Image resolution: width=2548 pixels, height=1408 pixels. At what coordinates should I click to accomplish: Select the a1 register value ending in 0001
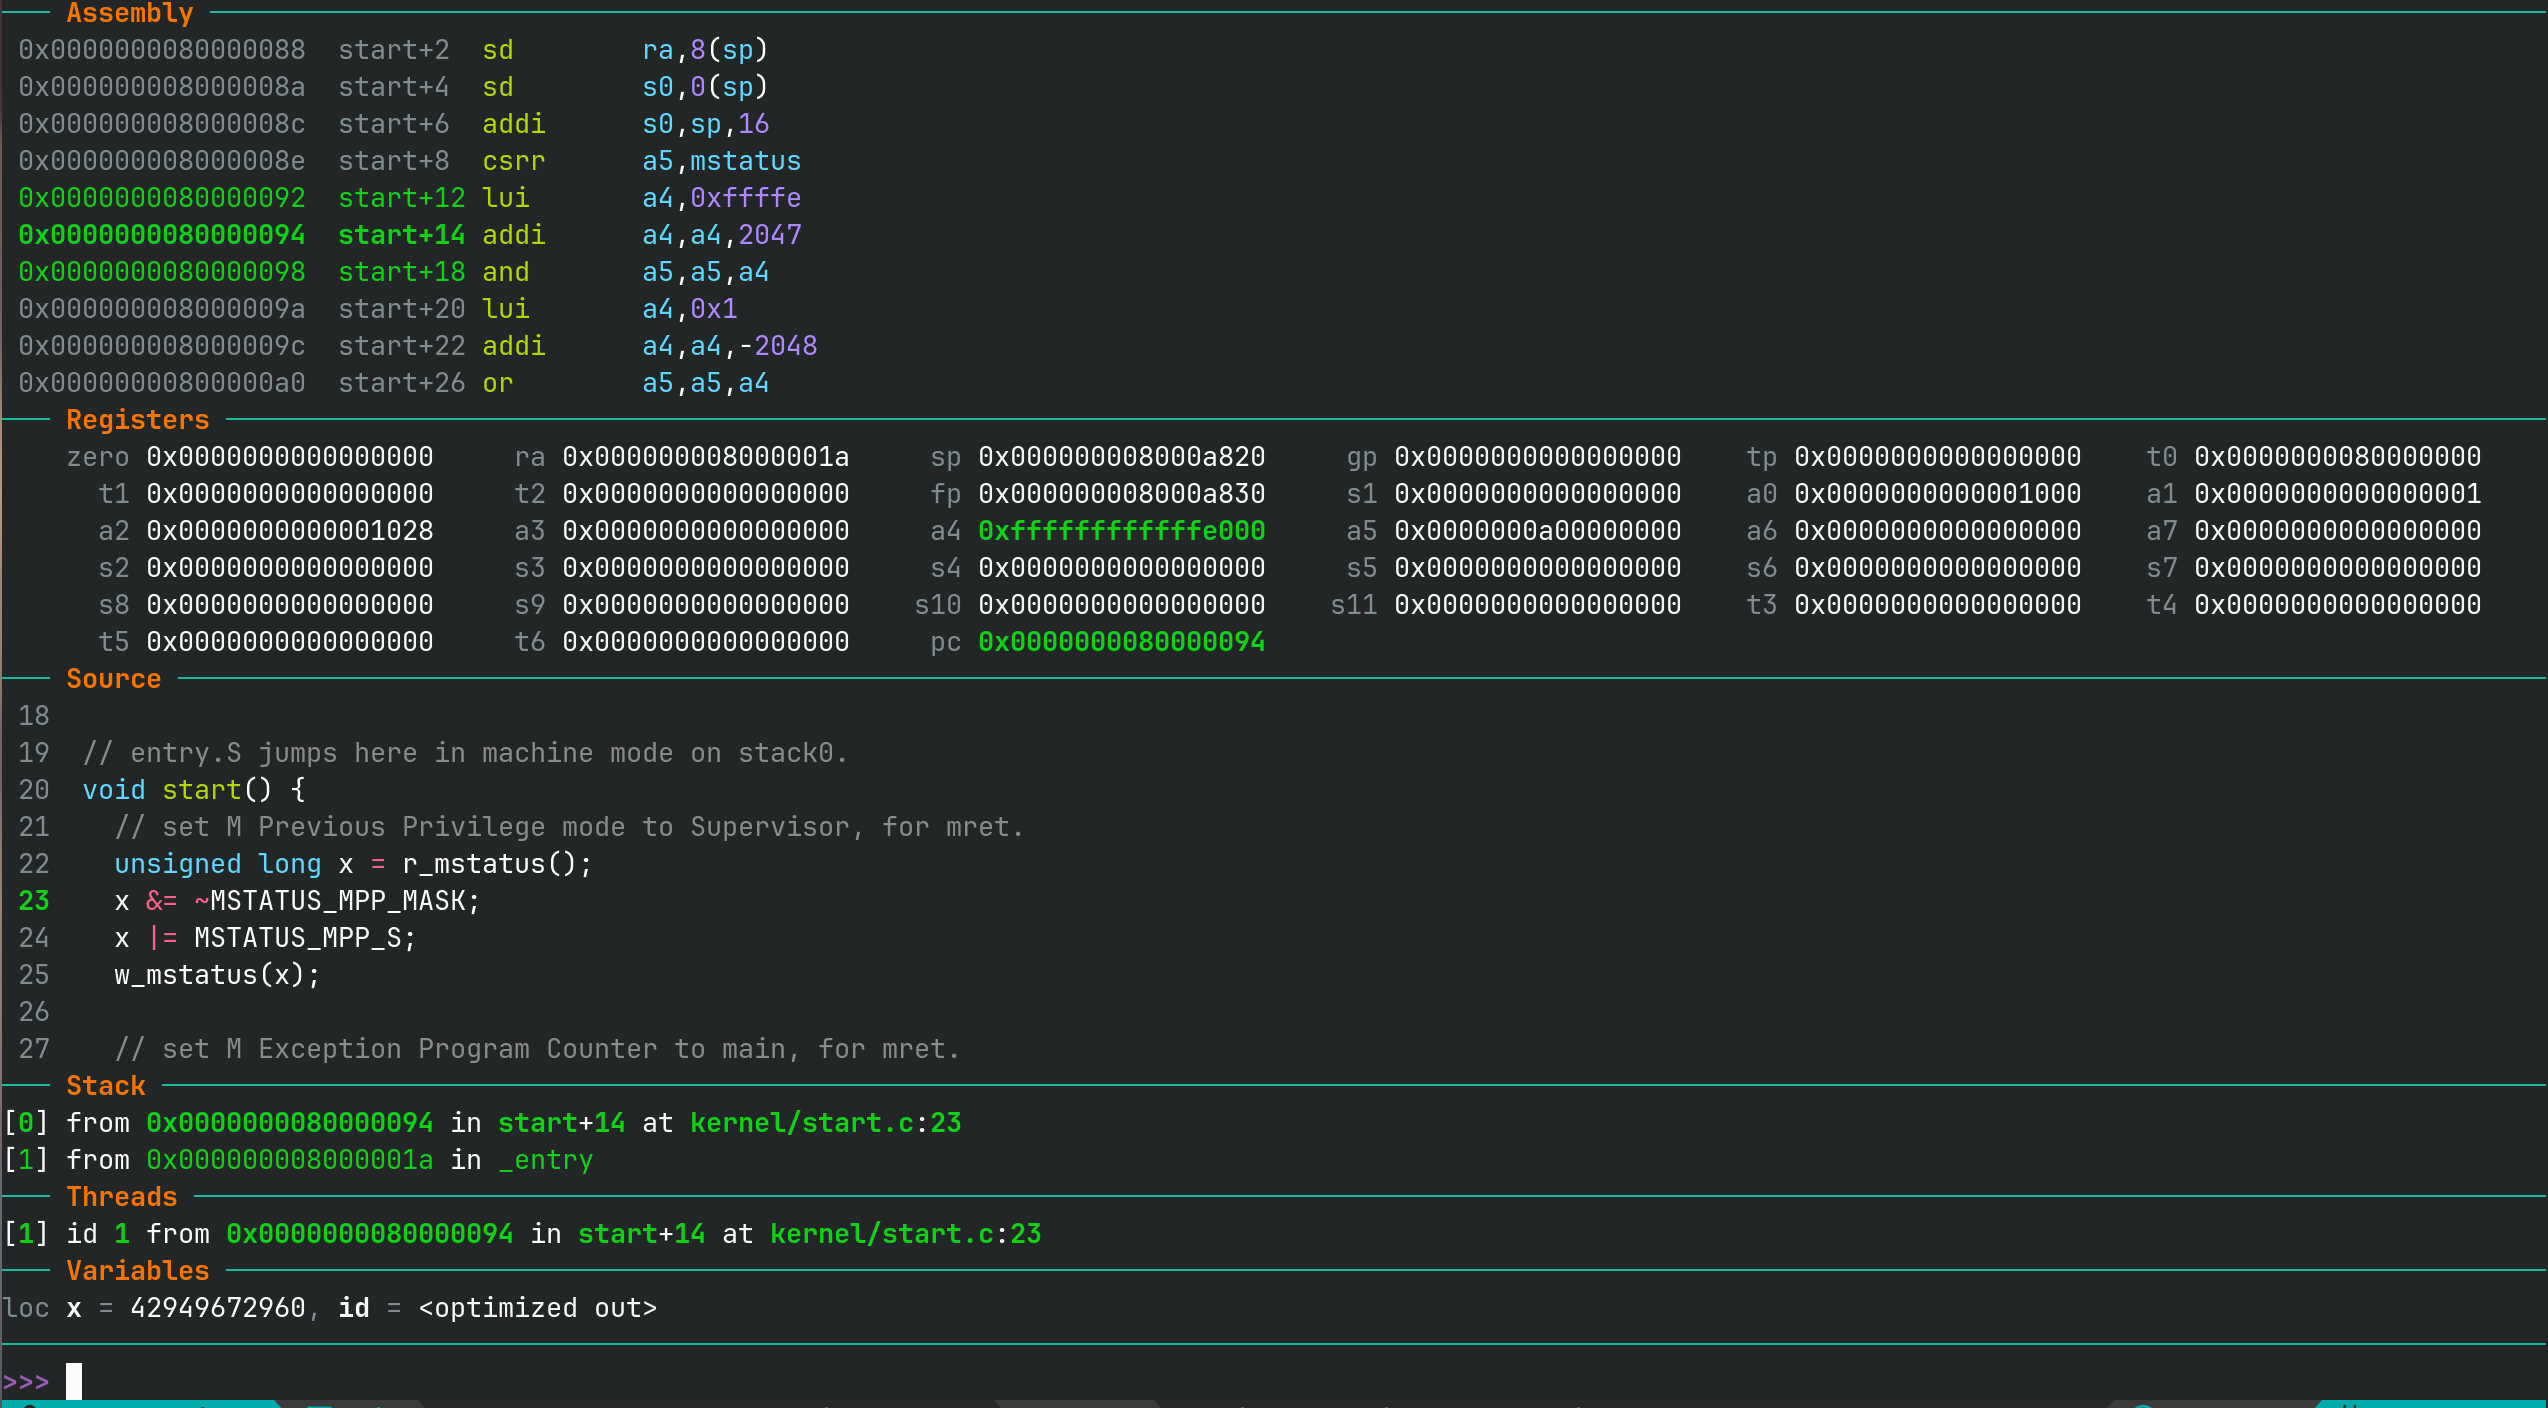click(2338, 494)
